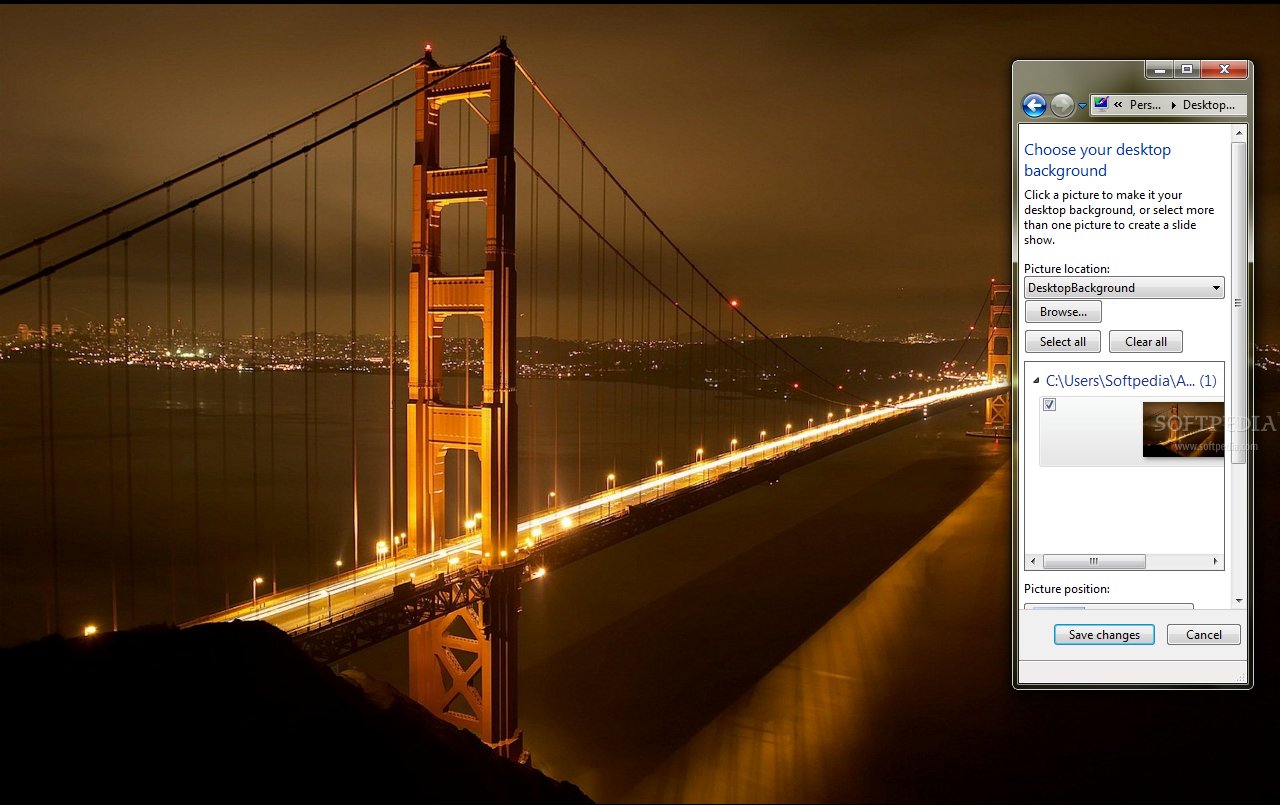Uncheck the bridge picture checkbox
Viewport: 1280px width, 805px height.
1049,404
